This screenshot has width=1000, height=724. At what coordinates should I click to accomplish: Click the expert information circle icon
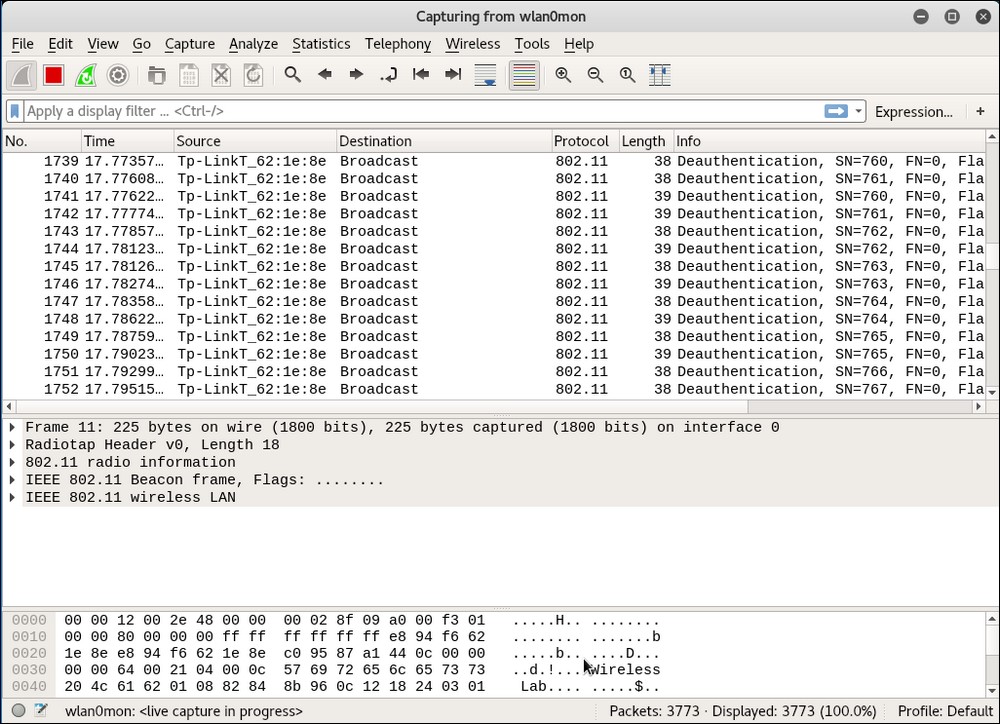coord(18,711)
